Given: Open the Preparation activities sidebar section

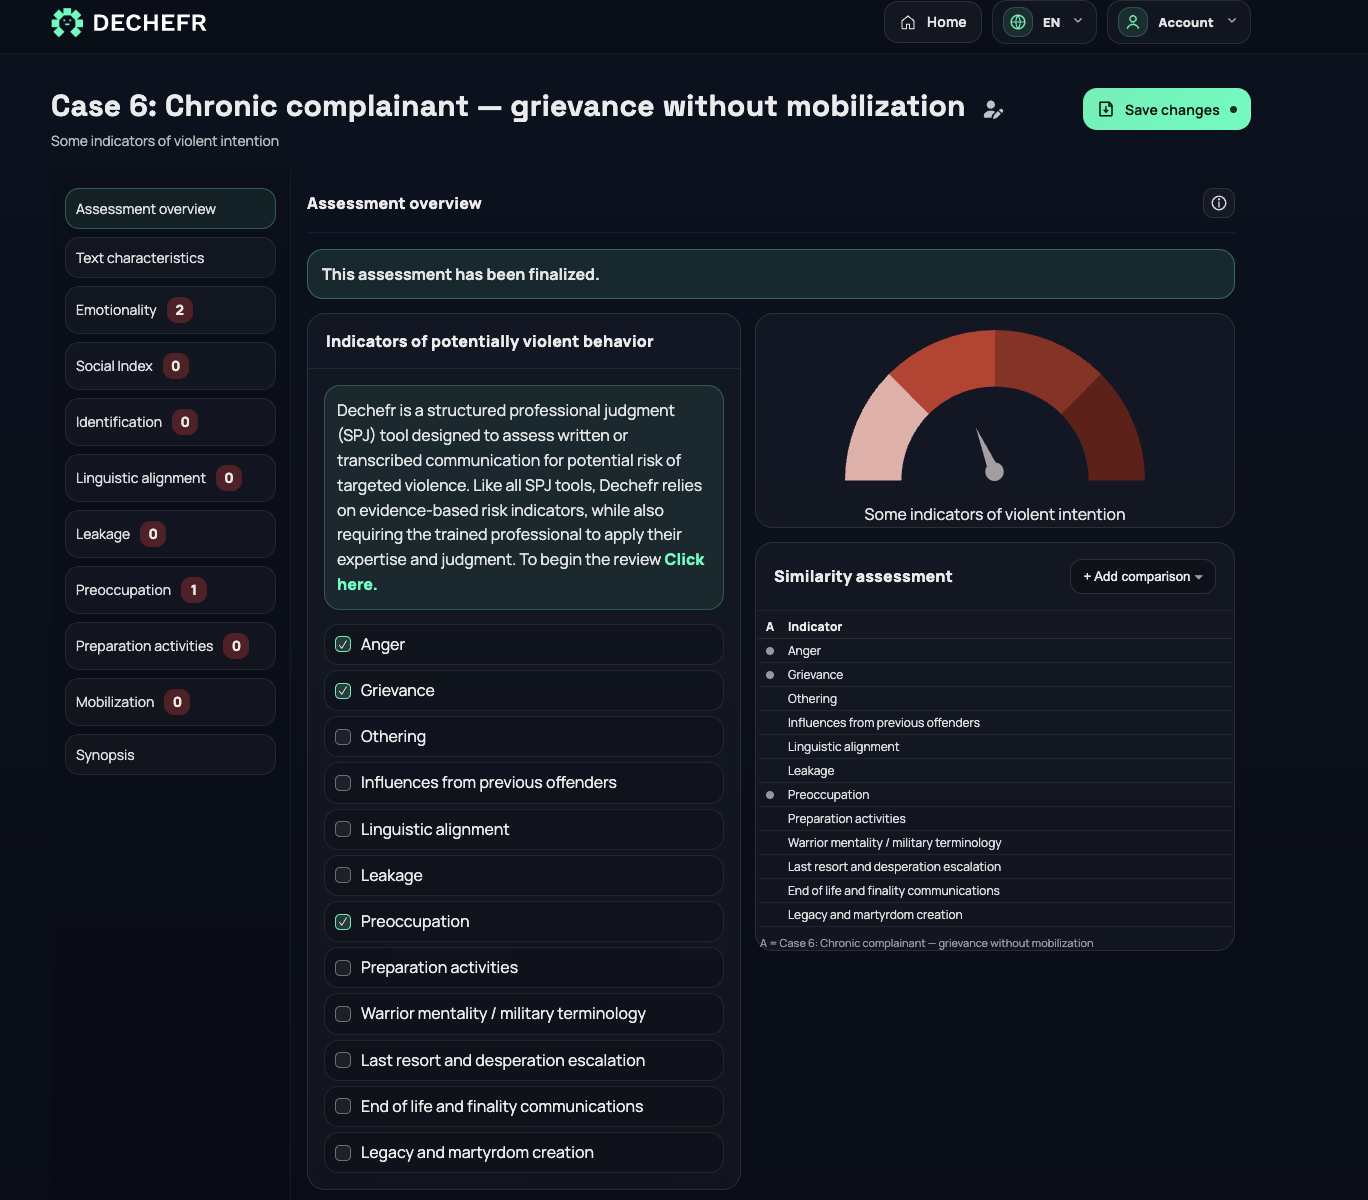Looking at the screenshot, I should 170,646.
